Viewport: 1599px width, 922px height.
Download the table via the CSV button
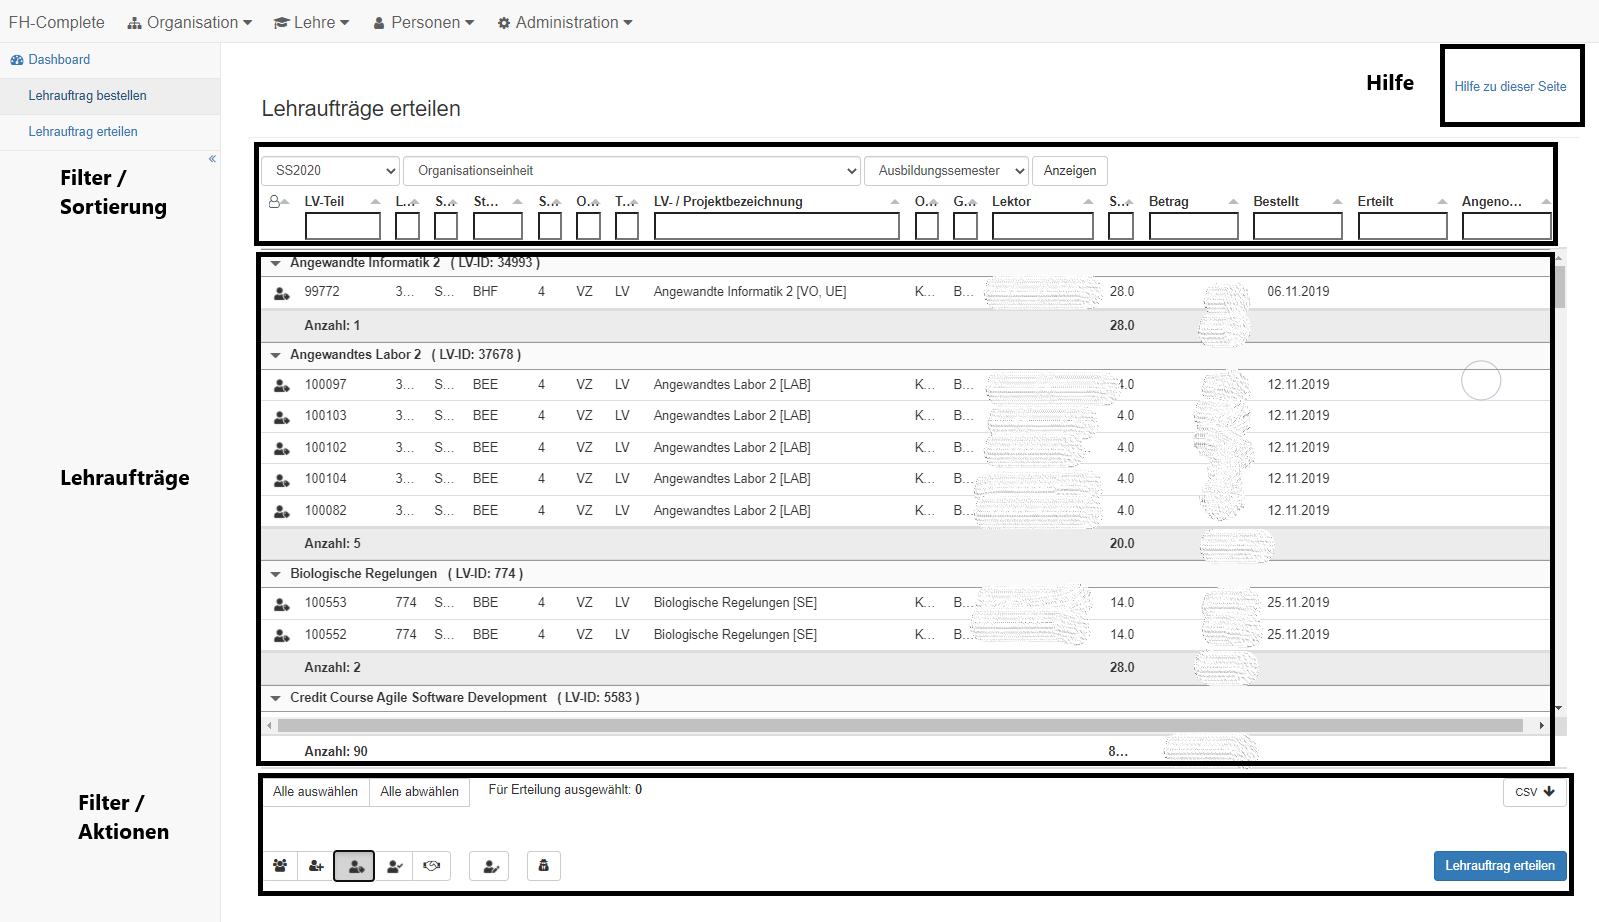(x=1534, y=792)
